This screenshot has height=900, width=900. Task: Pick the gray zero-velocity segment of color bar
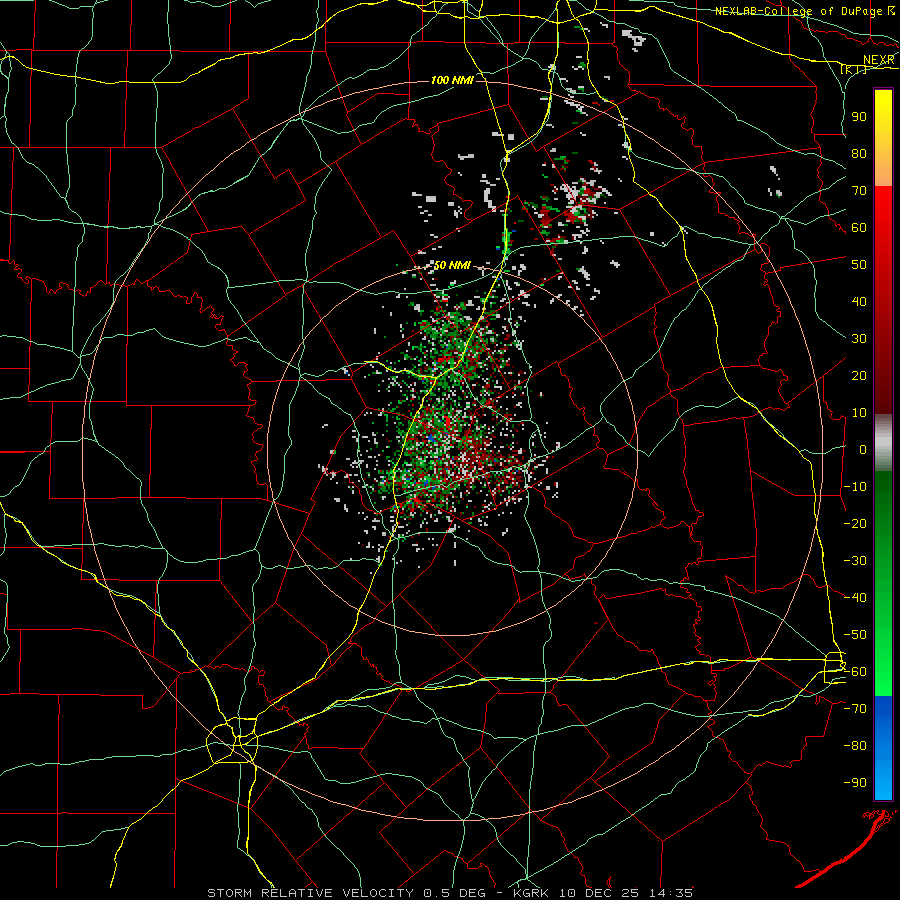point(883,443)
